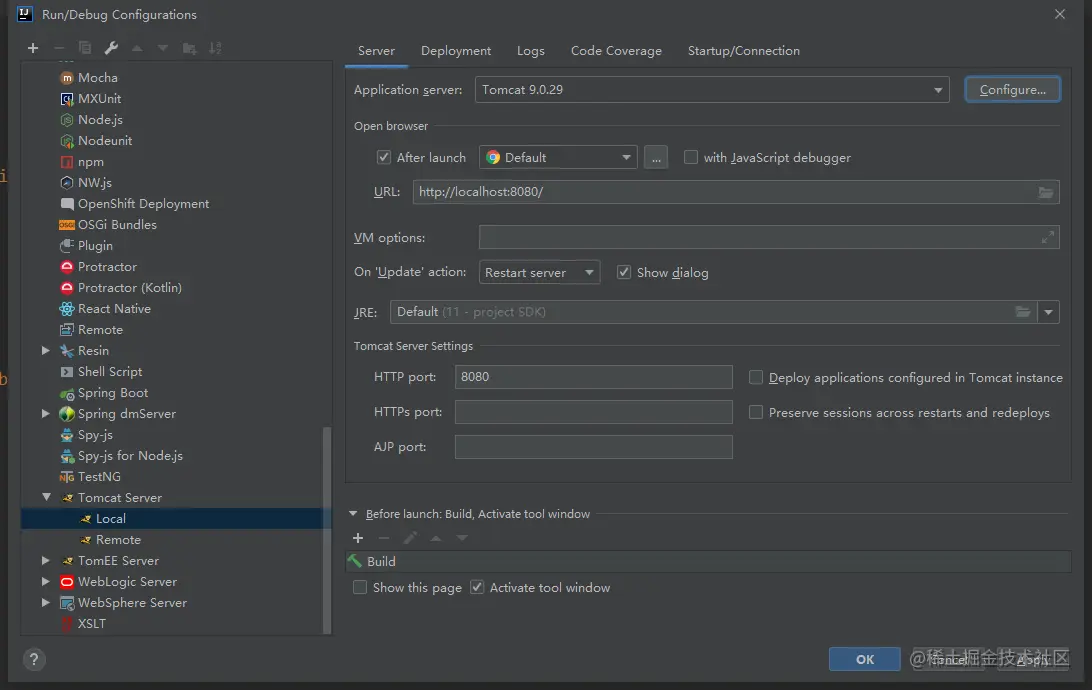Collapse the Before launch section

coord(353,514)
